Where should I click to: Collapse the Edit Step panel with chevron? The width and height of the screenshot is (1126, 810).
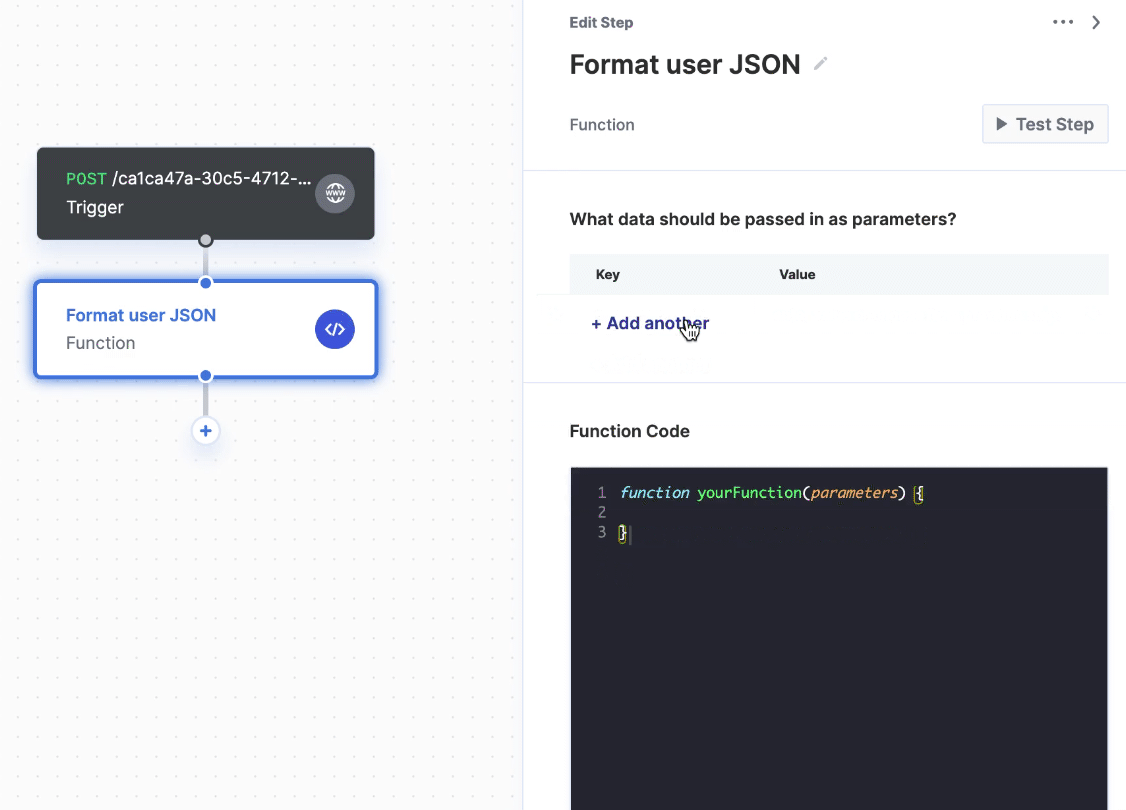pos(1096,22)
